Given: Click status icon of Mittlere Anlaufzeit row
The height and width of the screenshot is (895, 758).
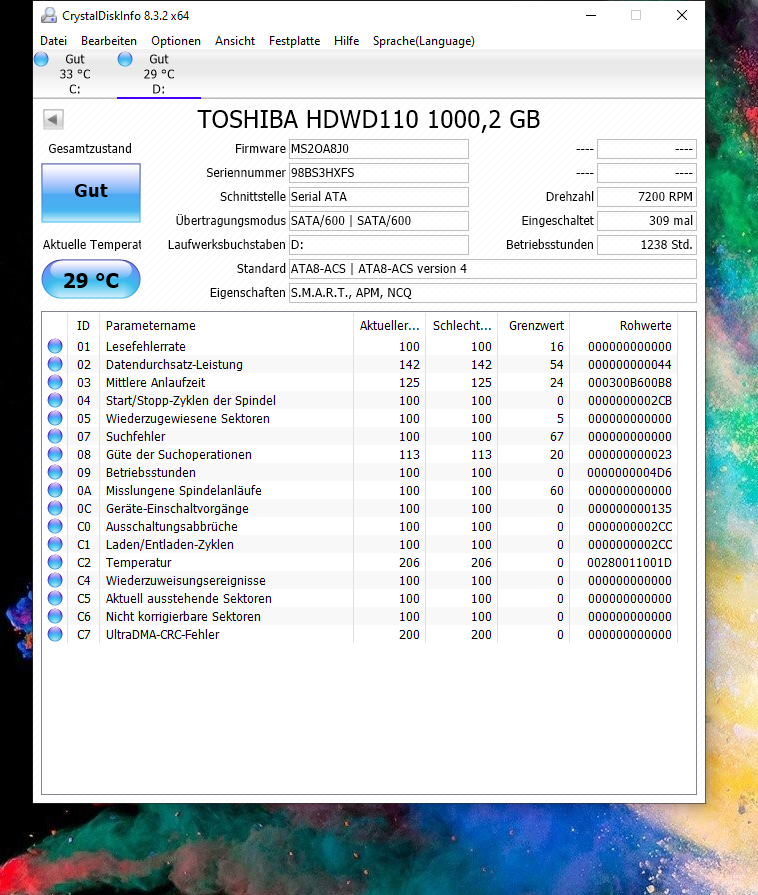Looking at the screenshot, I should [55, 382].
